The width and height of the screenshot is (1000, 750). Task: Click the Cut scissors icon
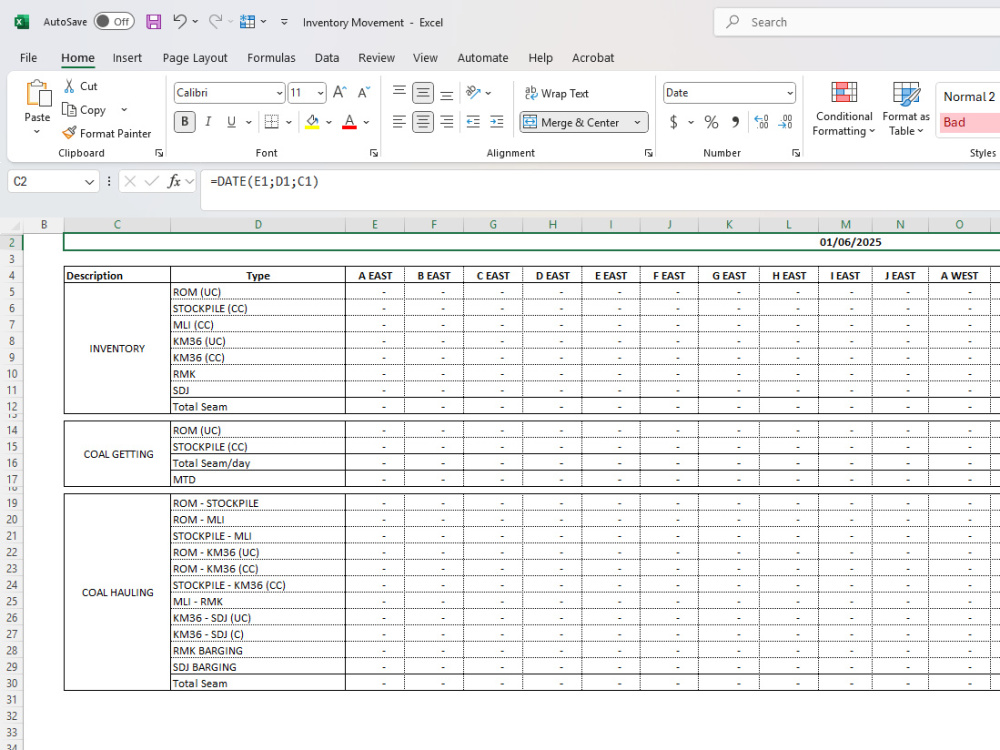point(69,86)
